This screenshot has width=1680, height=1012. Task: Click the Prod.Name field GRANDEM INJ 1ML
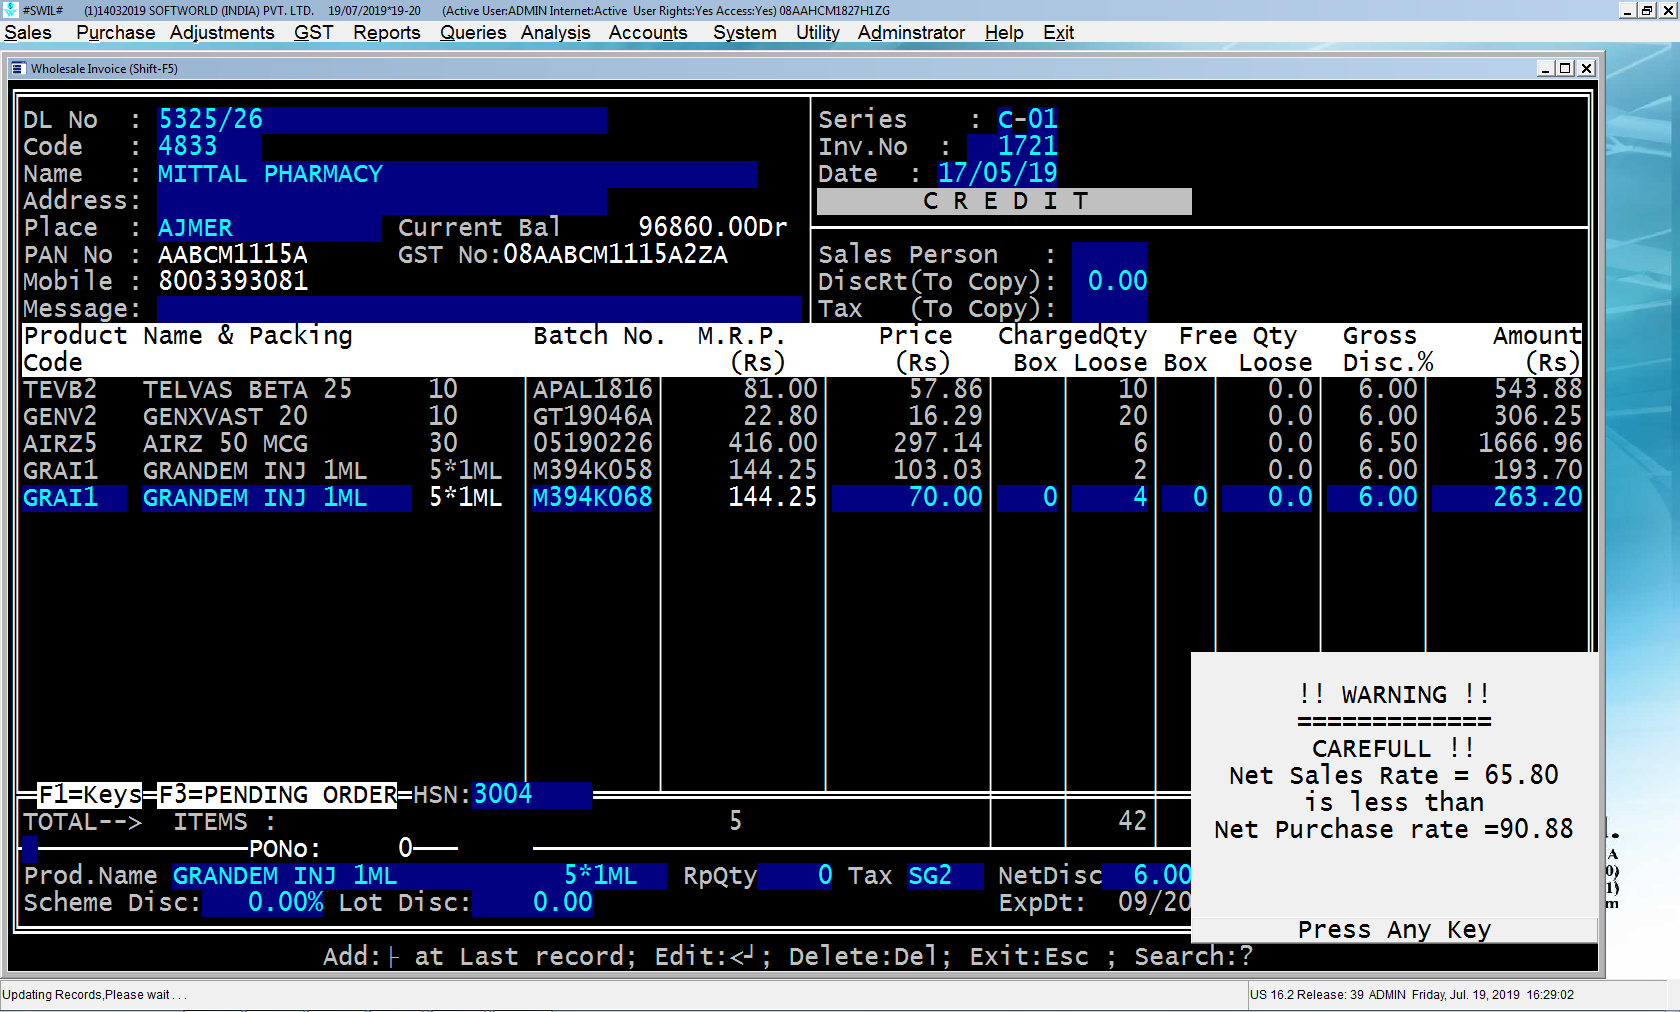point(419,876)
